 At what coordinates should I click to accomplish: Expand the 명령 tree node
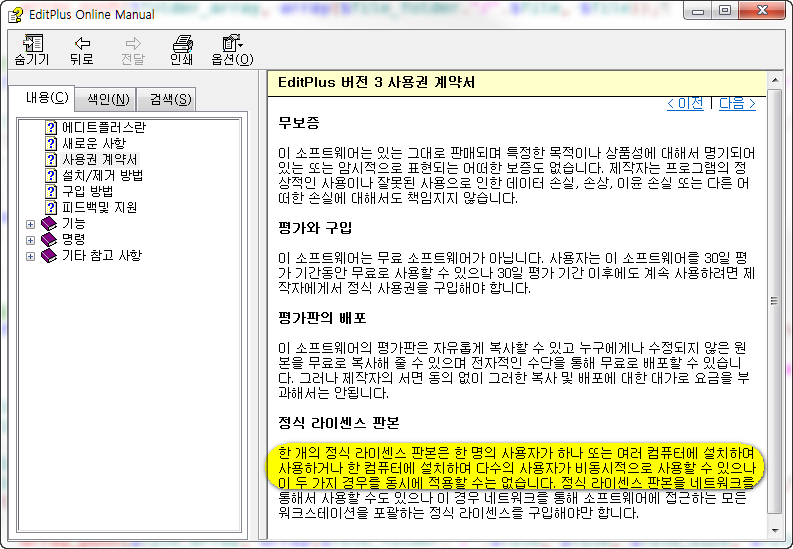pos(30,240)
